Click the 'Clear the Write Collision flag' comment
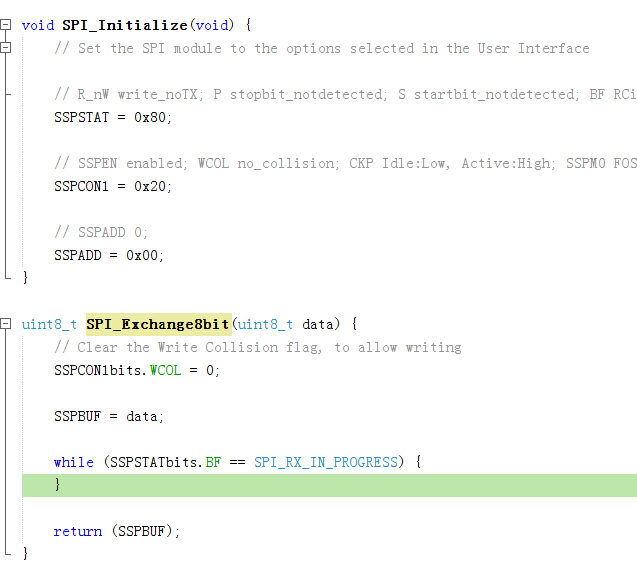The width and height of the screenshot is (637, 574). [x=258, y=347]
